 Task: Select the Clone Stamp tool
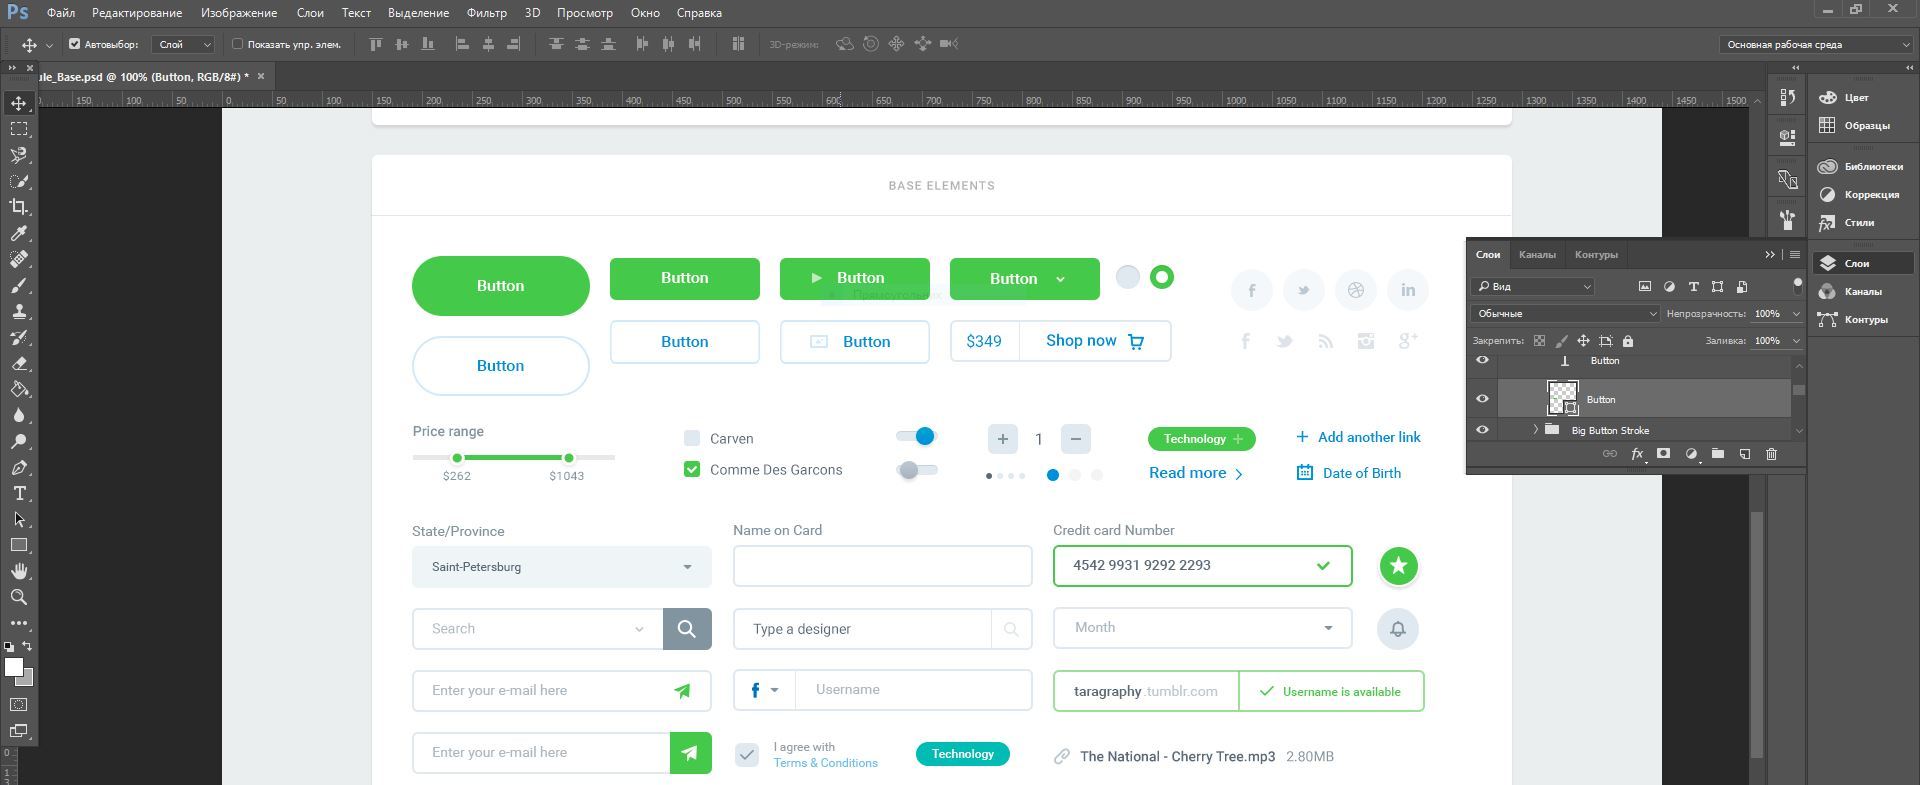pyautogui.click(x=19, y=311)
